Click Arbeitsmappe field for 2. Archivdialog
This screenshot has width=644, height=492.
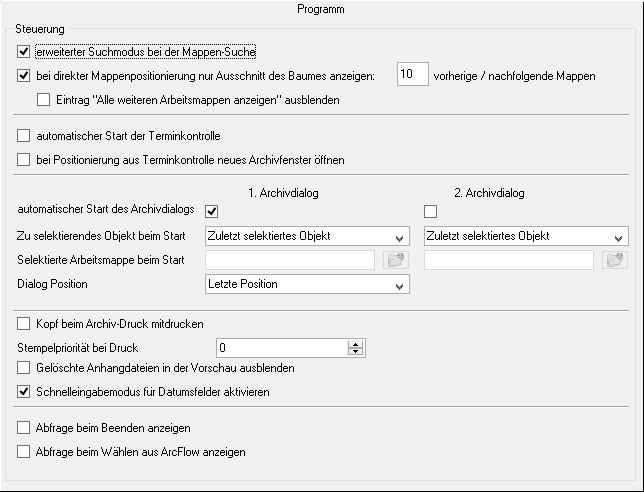click(x=509, y=260)
